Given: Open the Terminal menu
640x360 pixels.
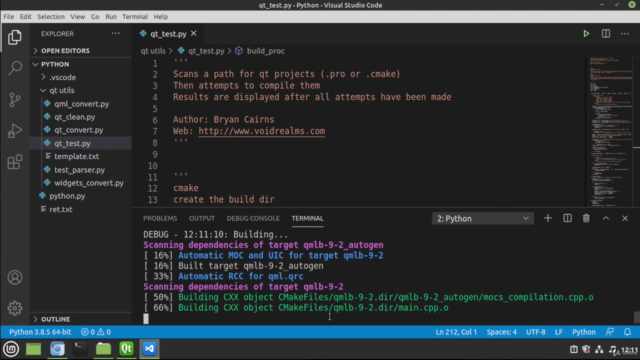Looking at the screenshot, I should (135, 17).
